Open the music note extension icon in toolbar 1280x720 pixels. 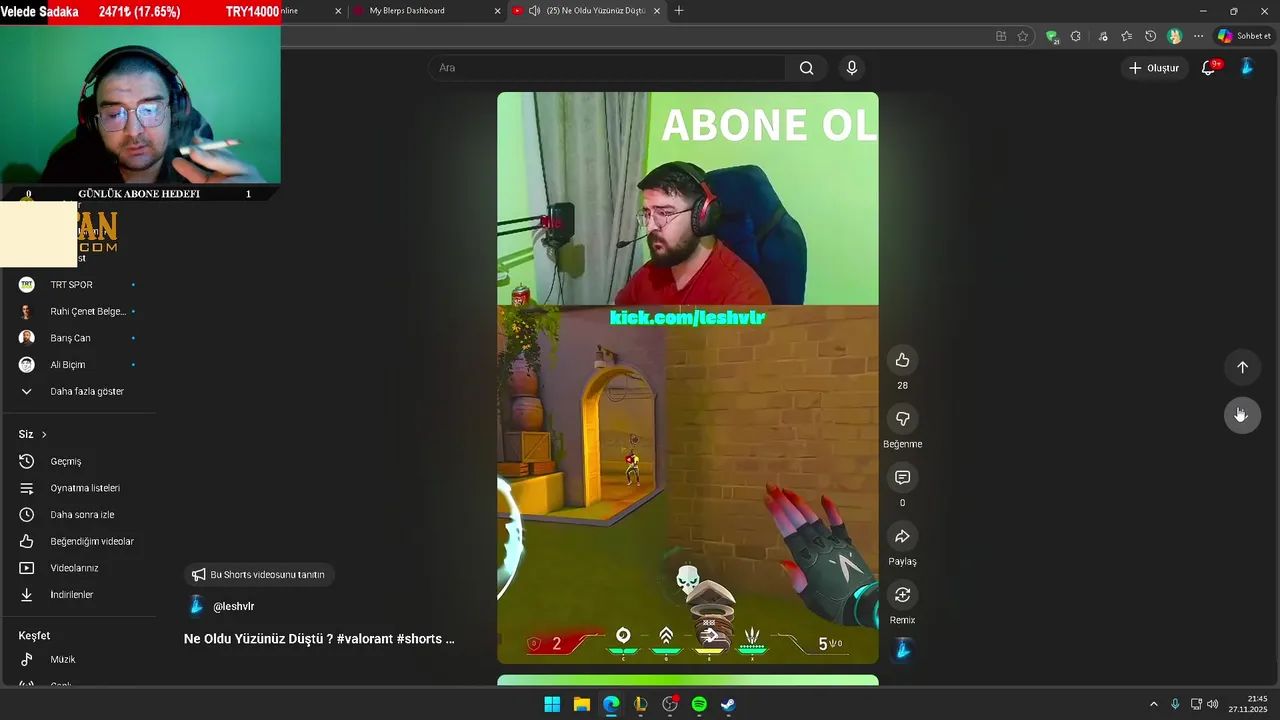click(1103, 36)
